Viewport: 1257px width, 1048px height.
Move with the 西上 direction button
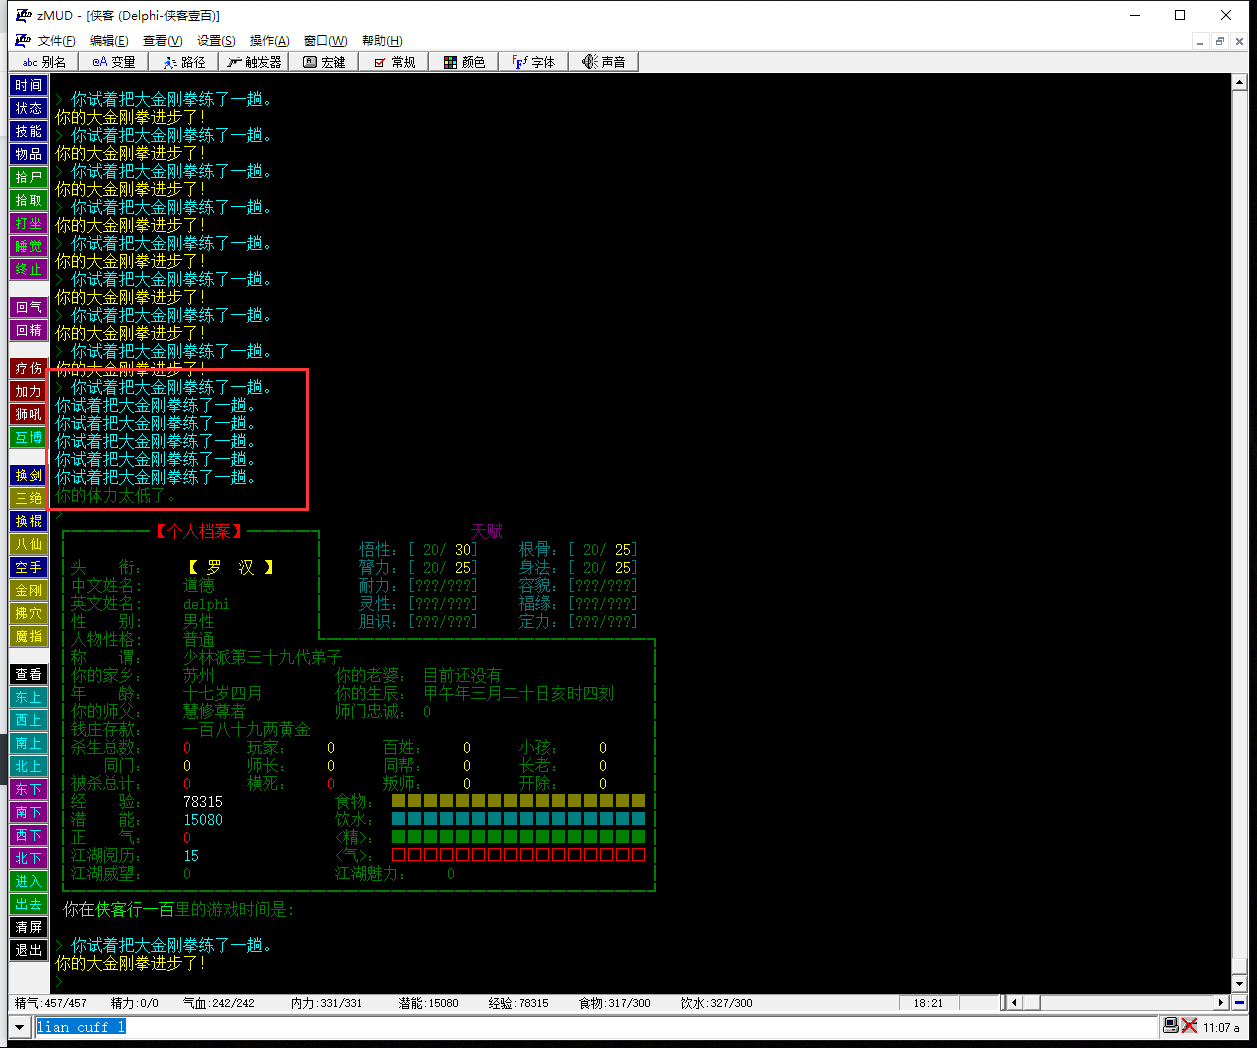point(29,720)
